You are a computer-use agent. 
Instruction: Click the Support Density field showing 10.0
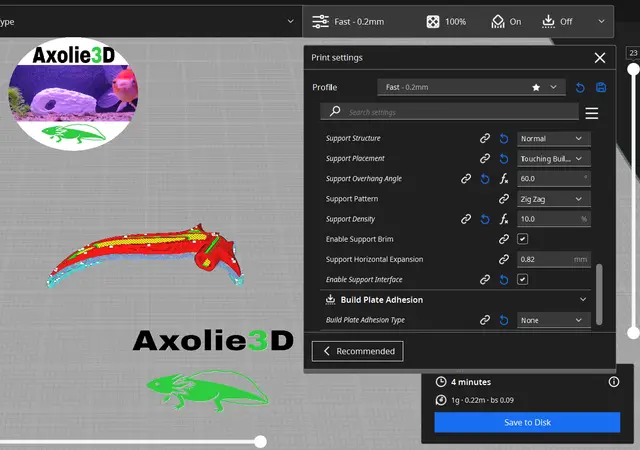(553, 219)
